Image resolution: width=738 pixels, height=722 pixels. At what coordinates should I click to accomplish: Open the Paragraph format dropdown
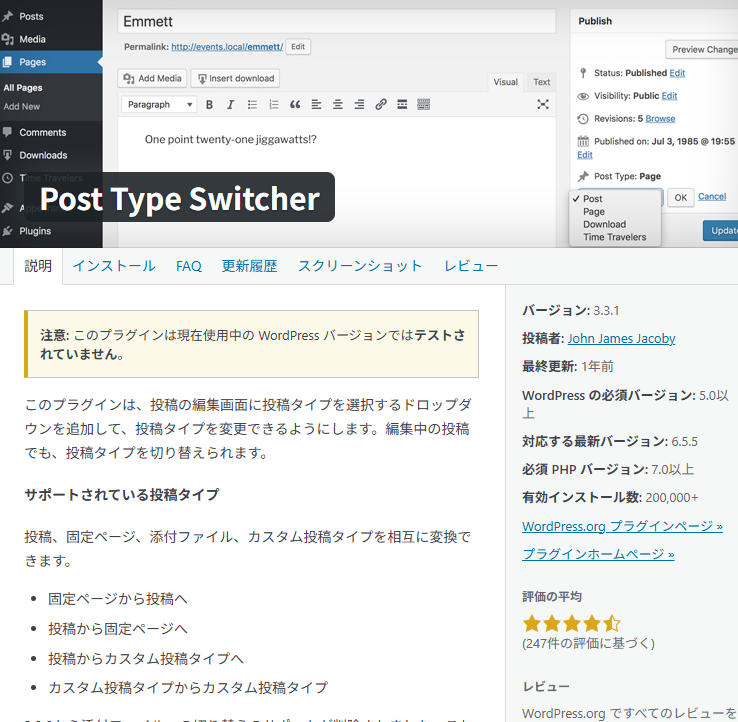click(x=160, y=104)
